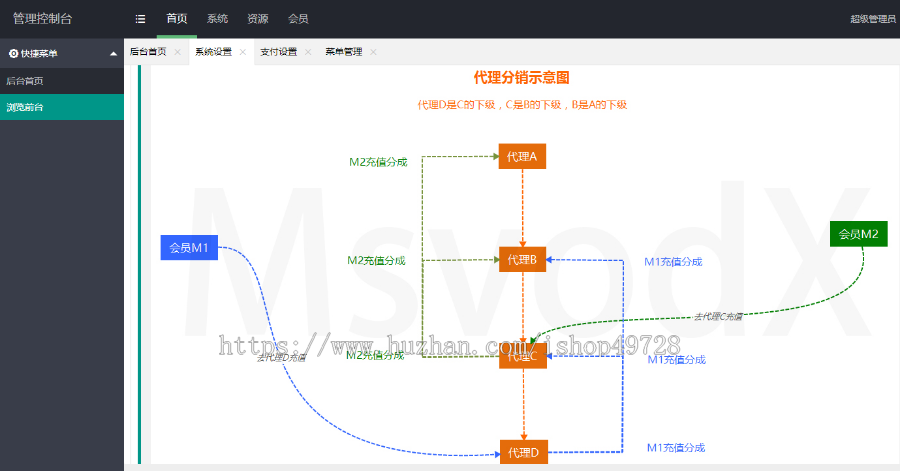Click the M2充值分成 label beside 代理A
This screenshot has height=471, width=900.
click(378, 162)
